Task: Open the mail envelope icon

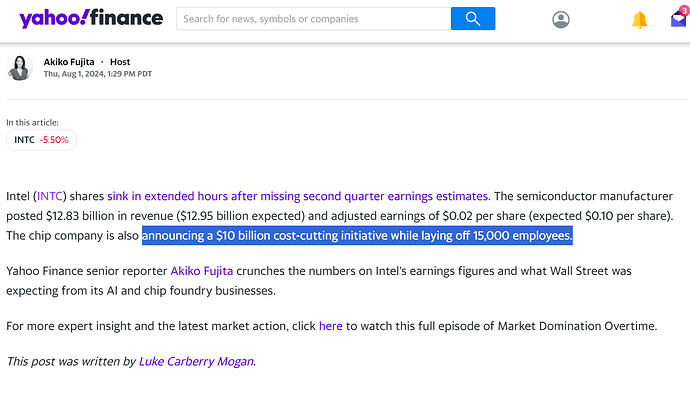Action: (x=679, y=19)
